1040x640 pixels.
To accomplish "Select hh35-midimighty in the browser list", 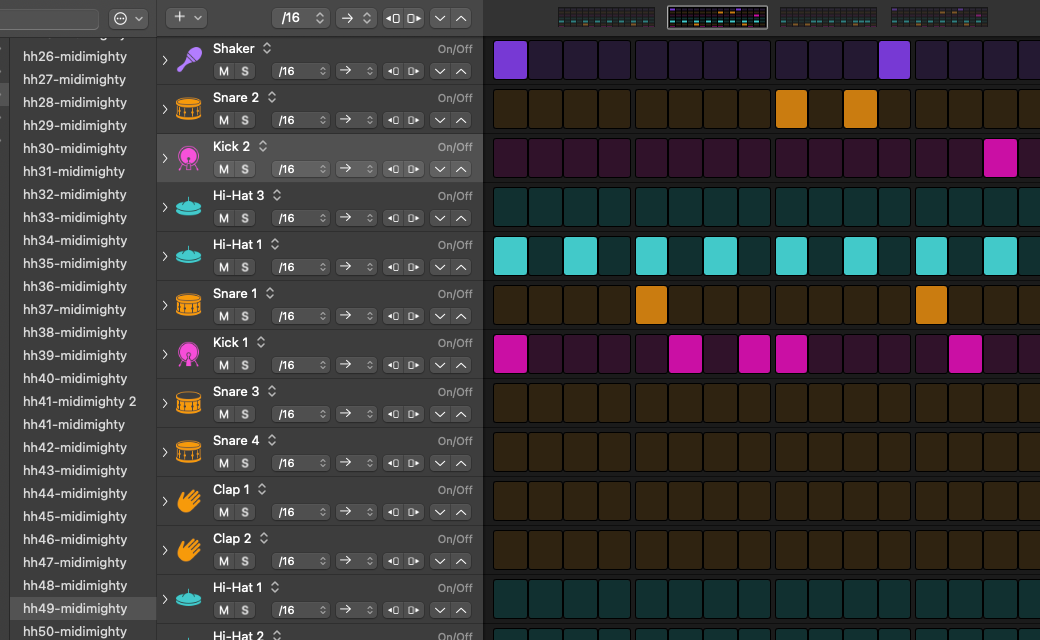I will click(83, 263).
